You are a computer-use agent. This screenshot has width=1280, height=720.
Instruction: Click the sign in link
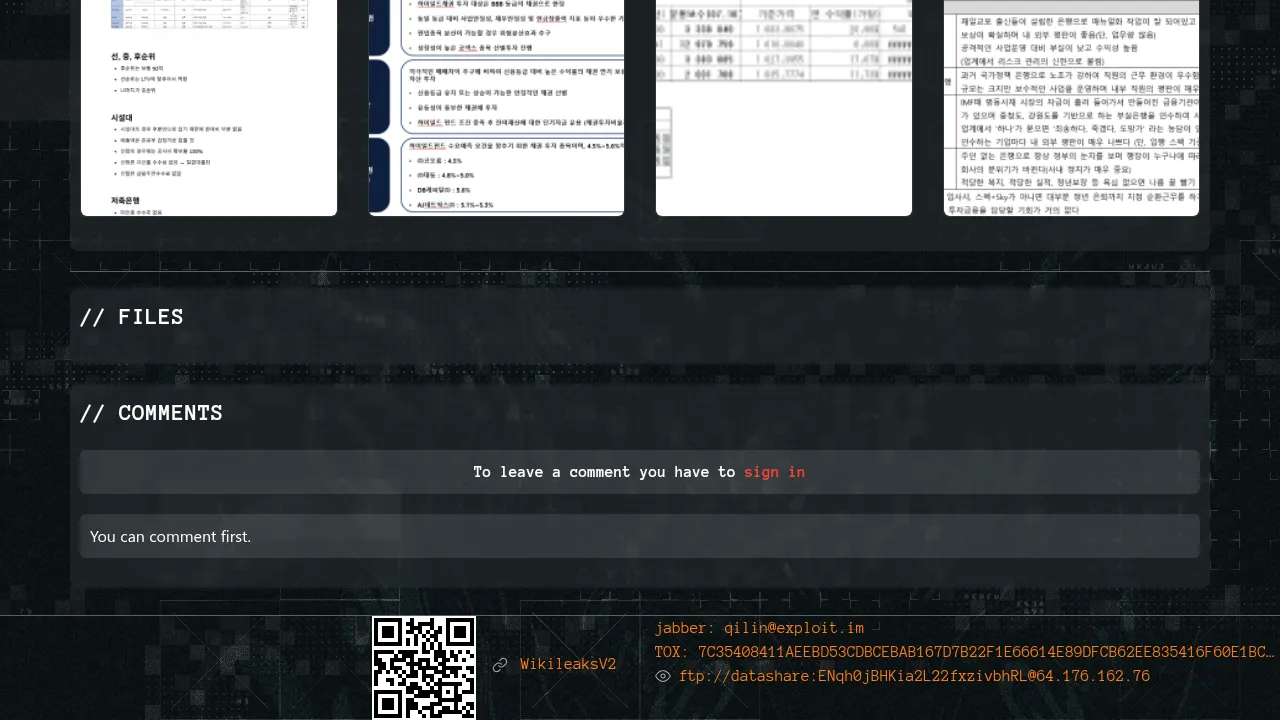click(x=774, y=472)
